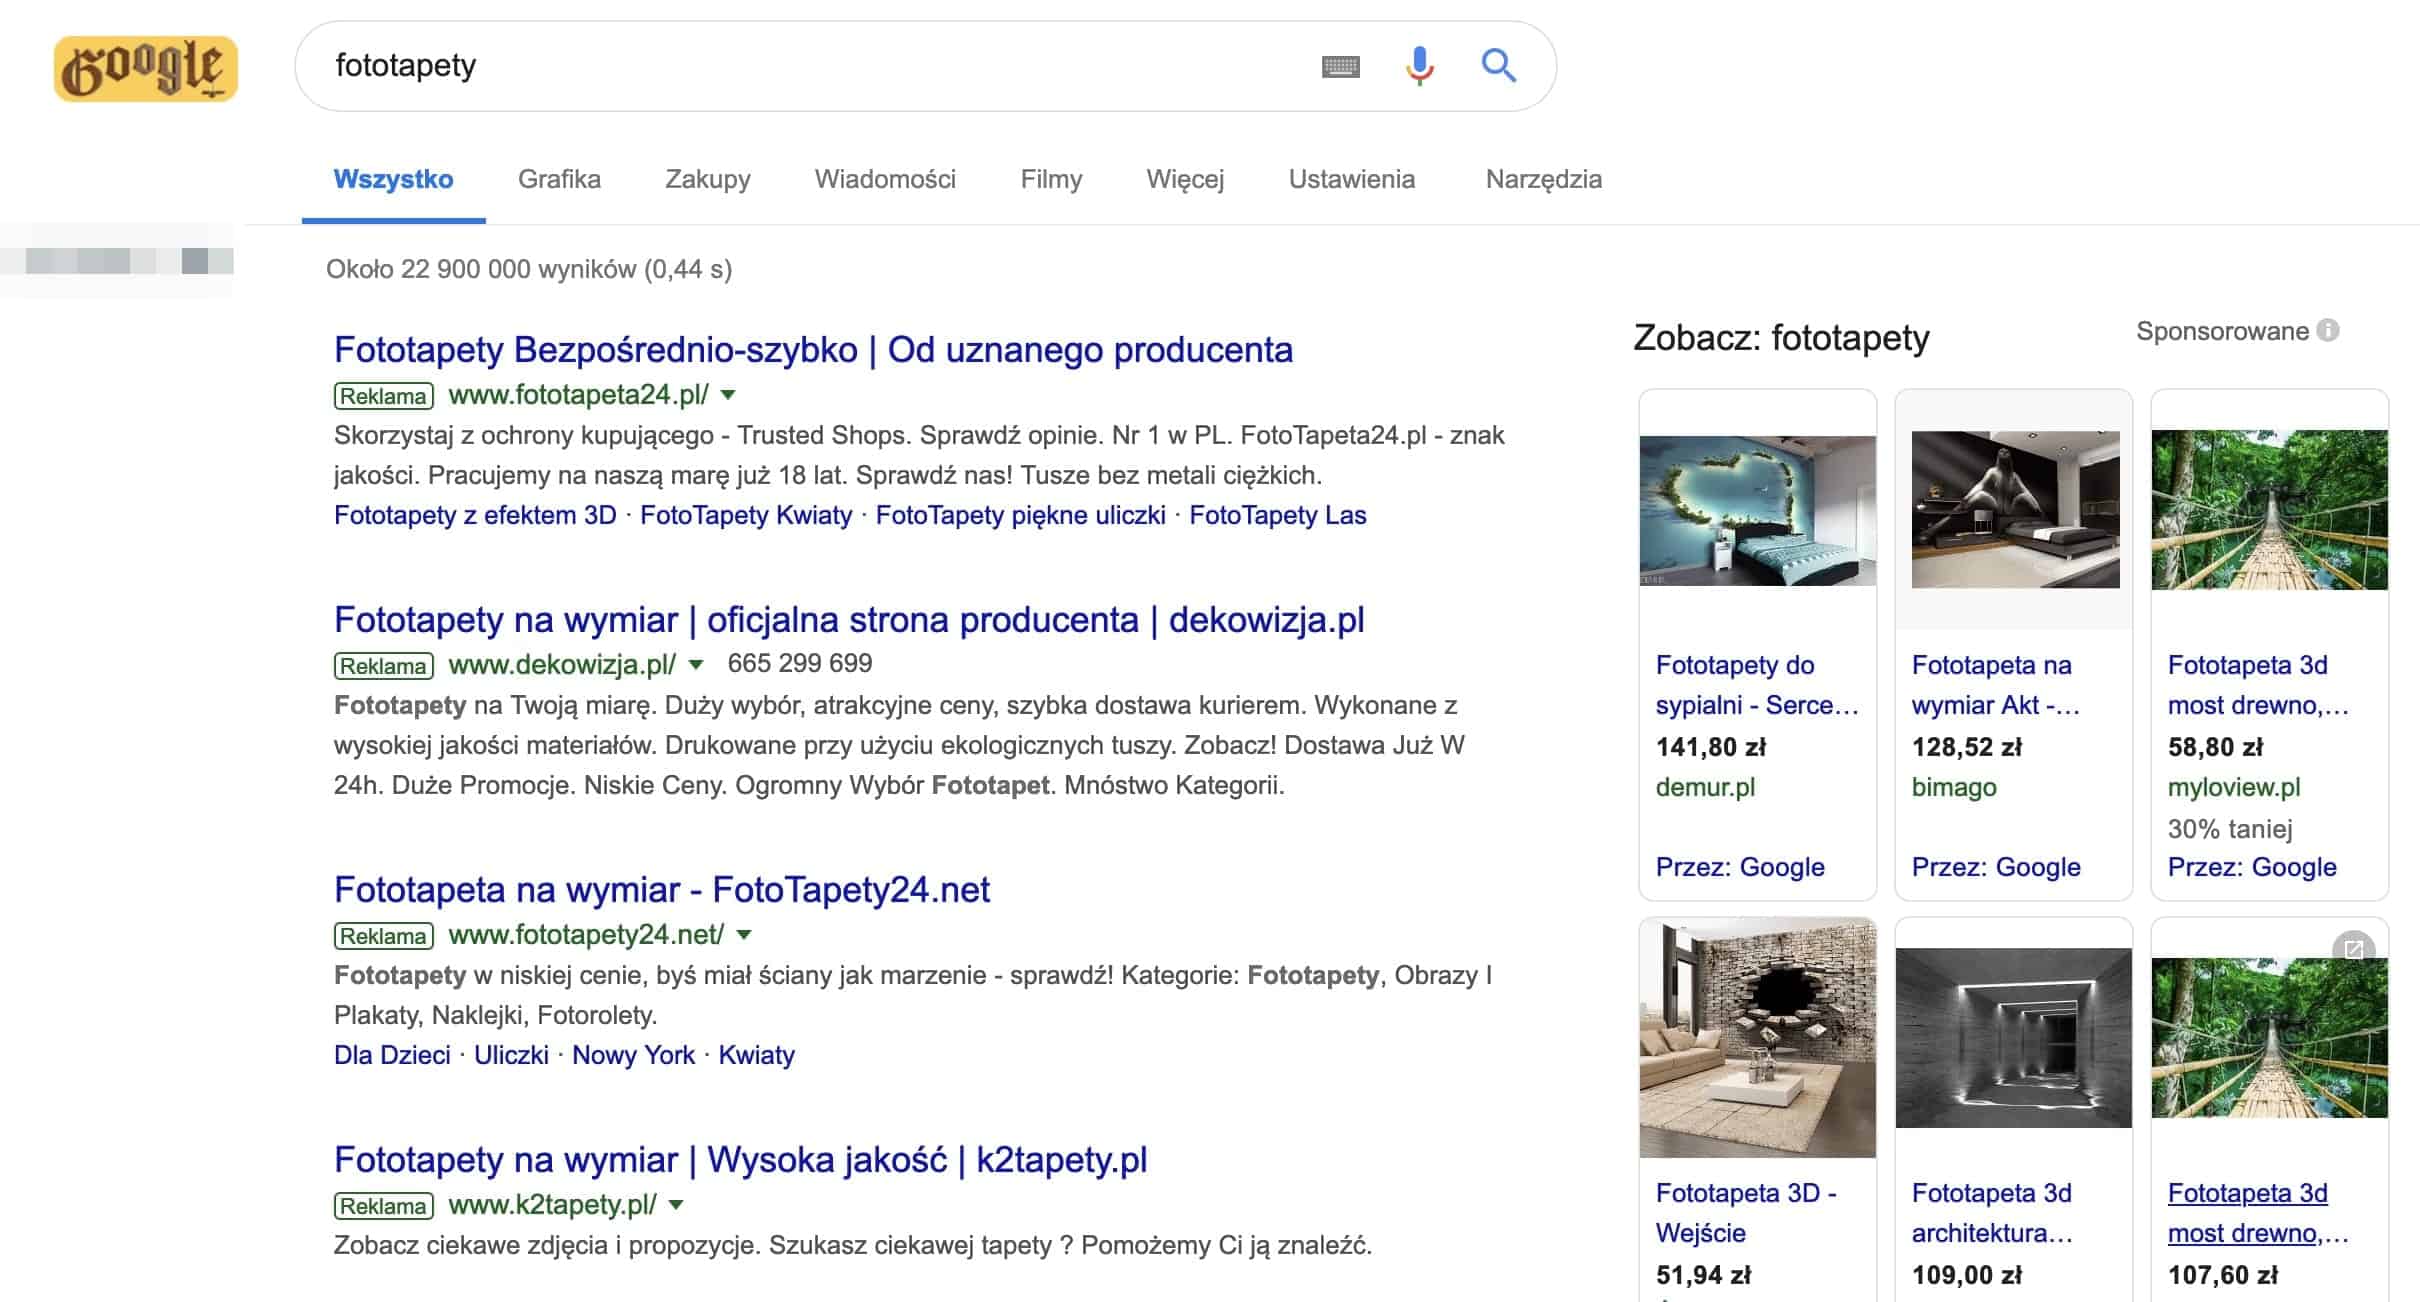Screen dimensions: 2420x1302
Task: Click the price 141,80 zł
Action: click(x=1711, y=747)
